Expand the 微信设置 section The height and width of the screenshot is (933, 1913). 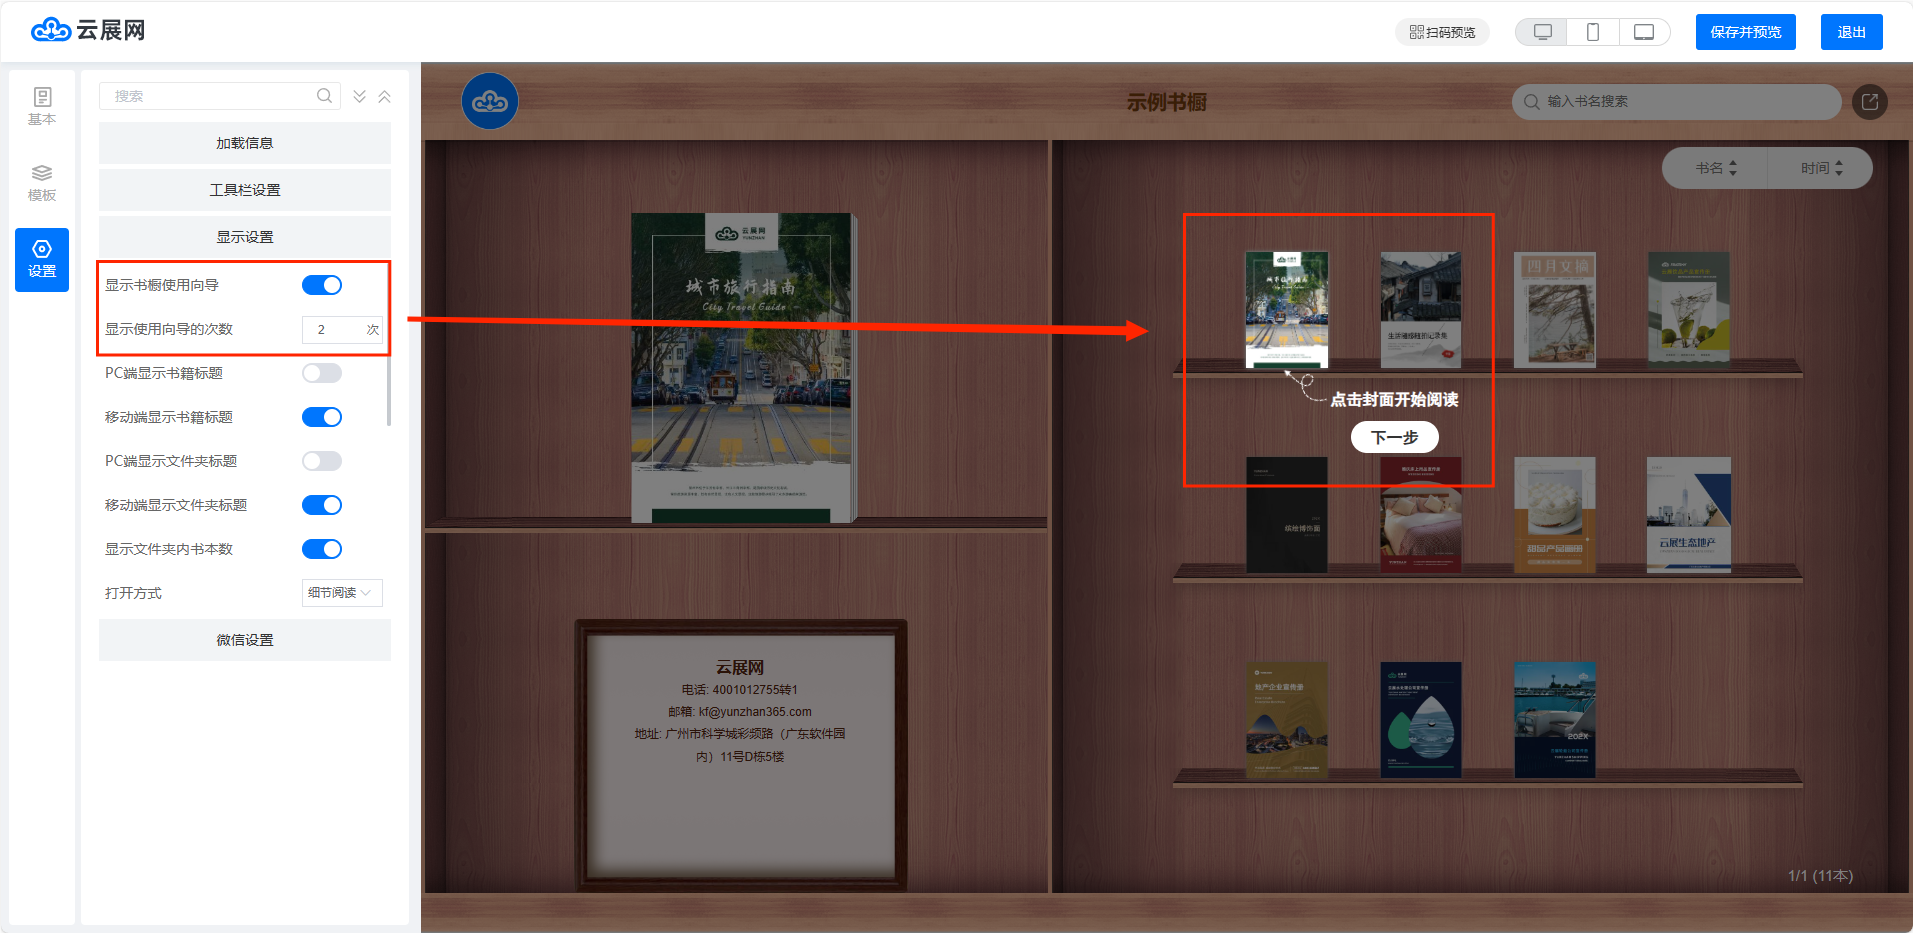[x=244, y=640]
